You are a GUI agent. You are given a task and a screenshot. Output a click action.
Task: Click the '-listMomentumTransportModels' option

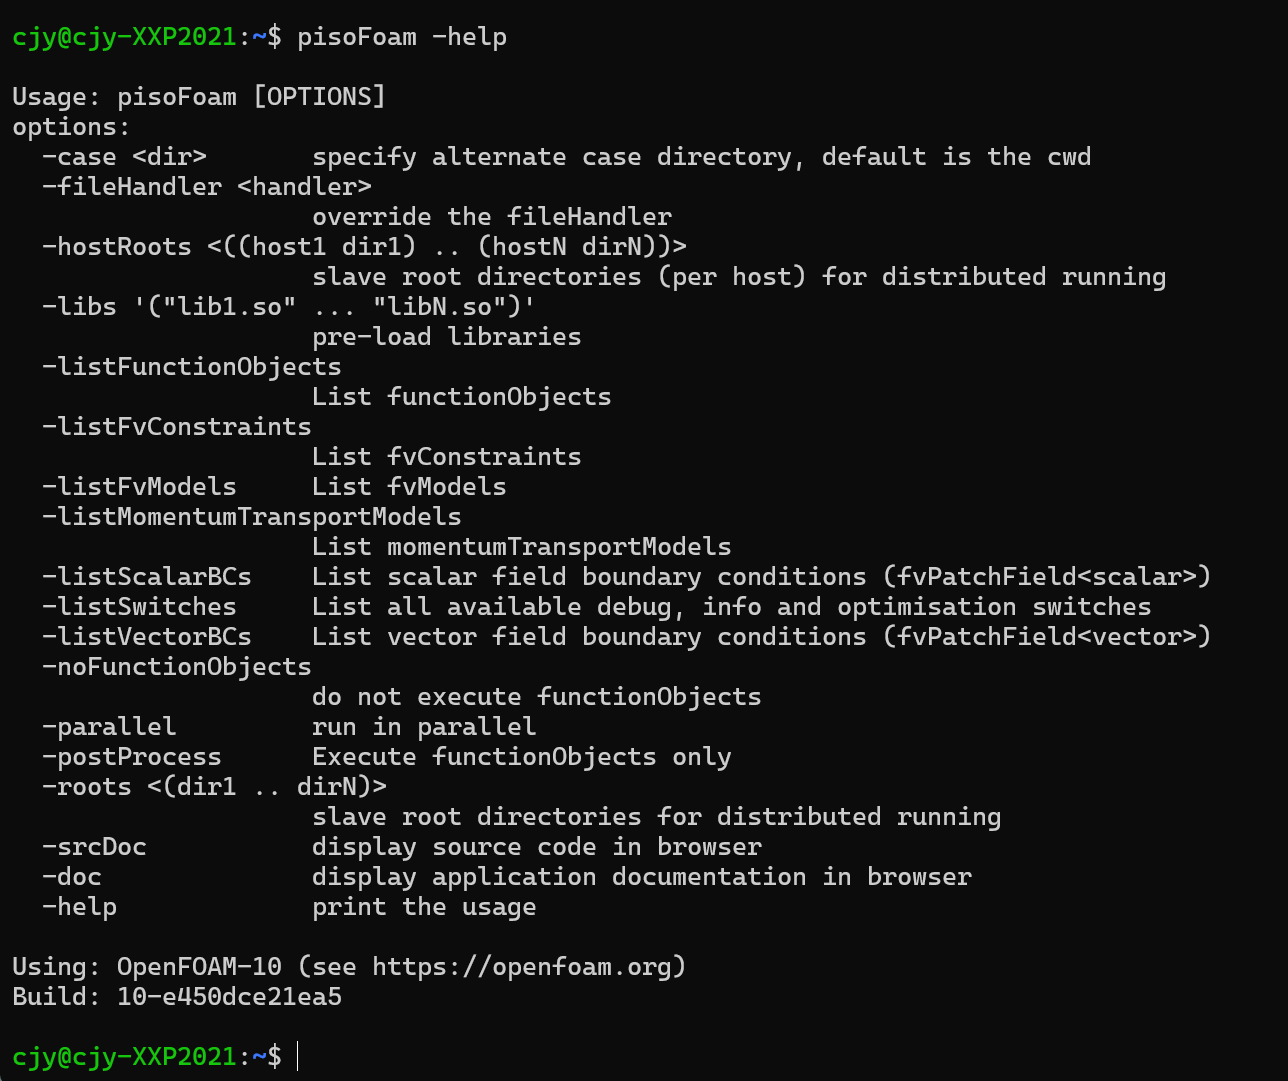(252, 517)
